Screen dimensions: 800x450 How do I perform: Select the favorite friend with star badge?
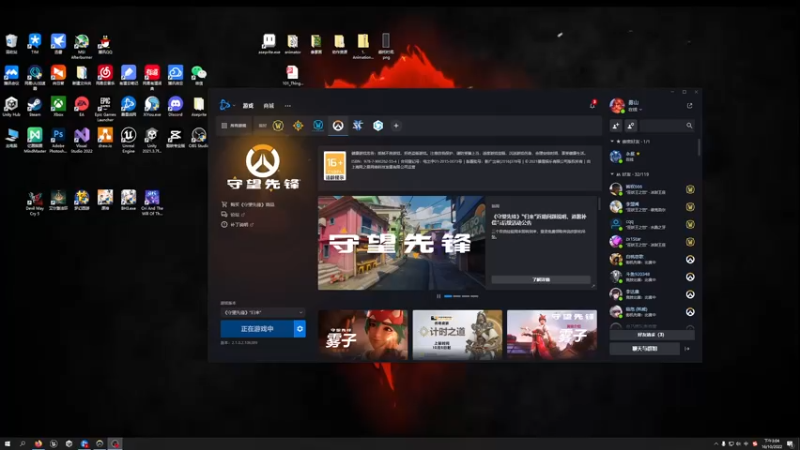(651, 156)
